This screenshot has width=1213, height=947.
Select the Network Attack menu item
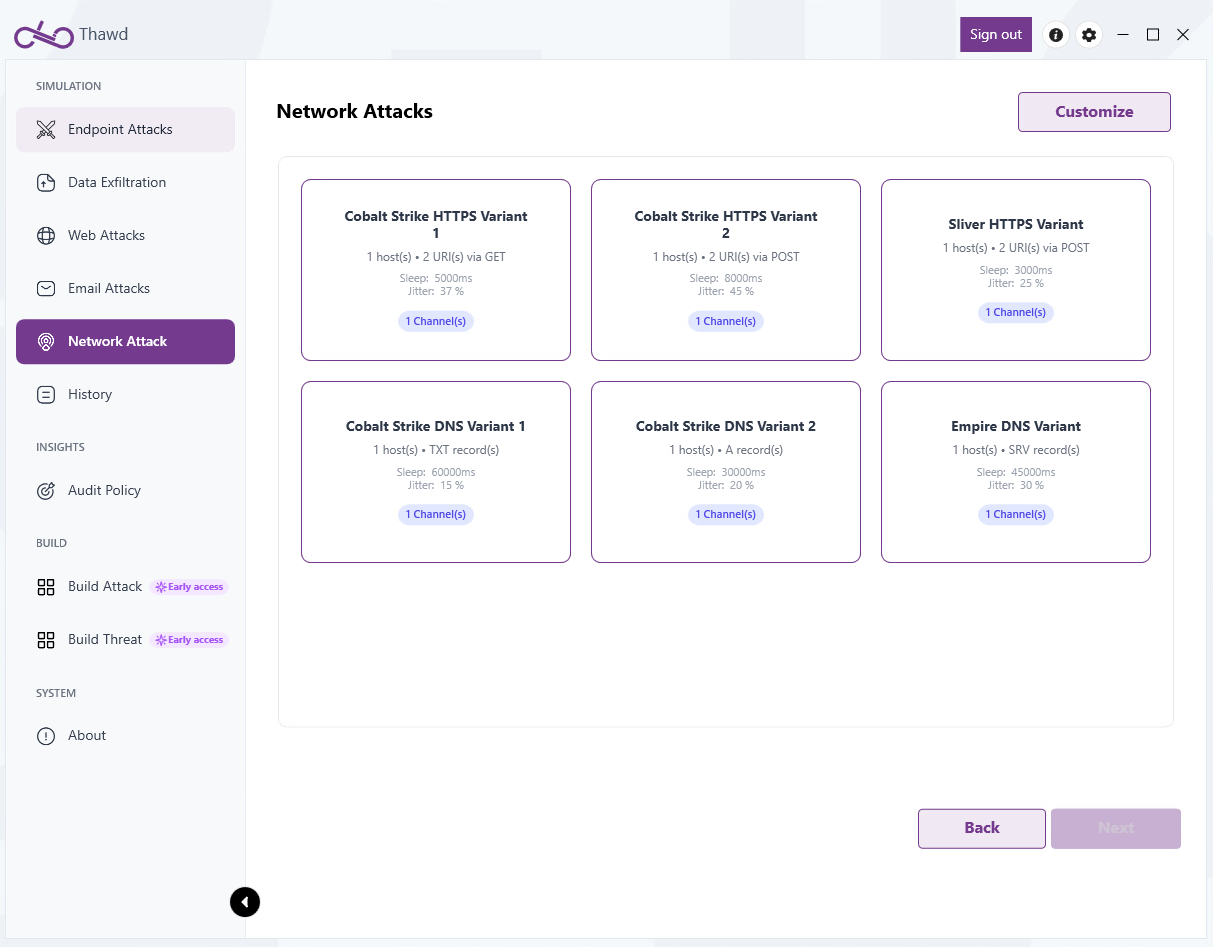(125, 342)
